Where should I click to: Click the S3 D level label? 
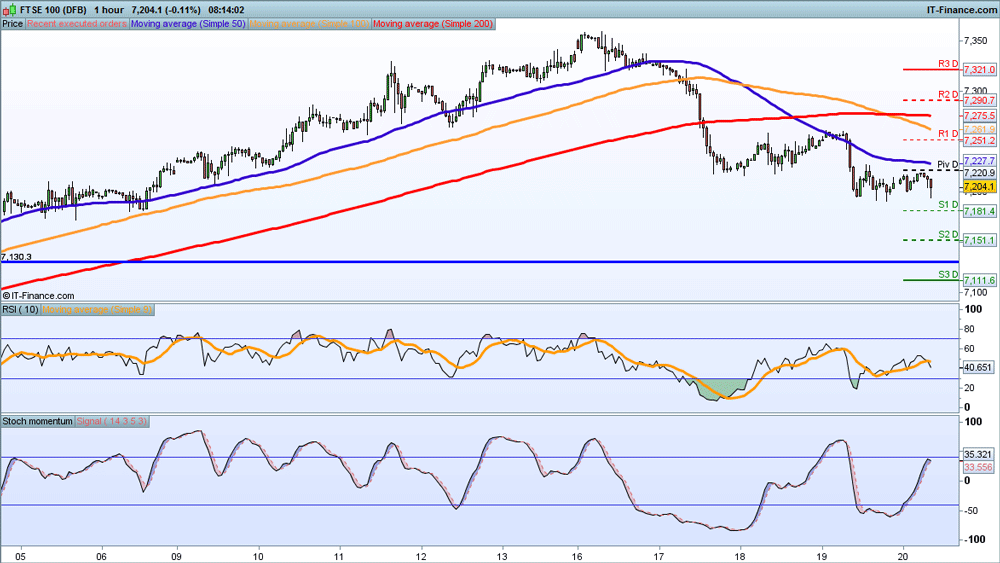(948, 275)
